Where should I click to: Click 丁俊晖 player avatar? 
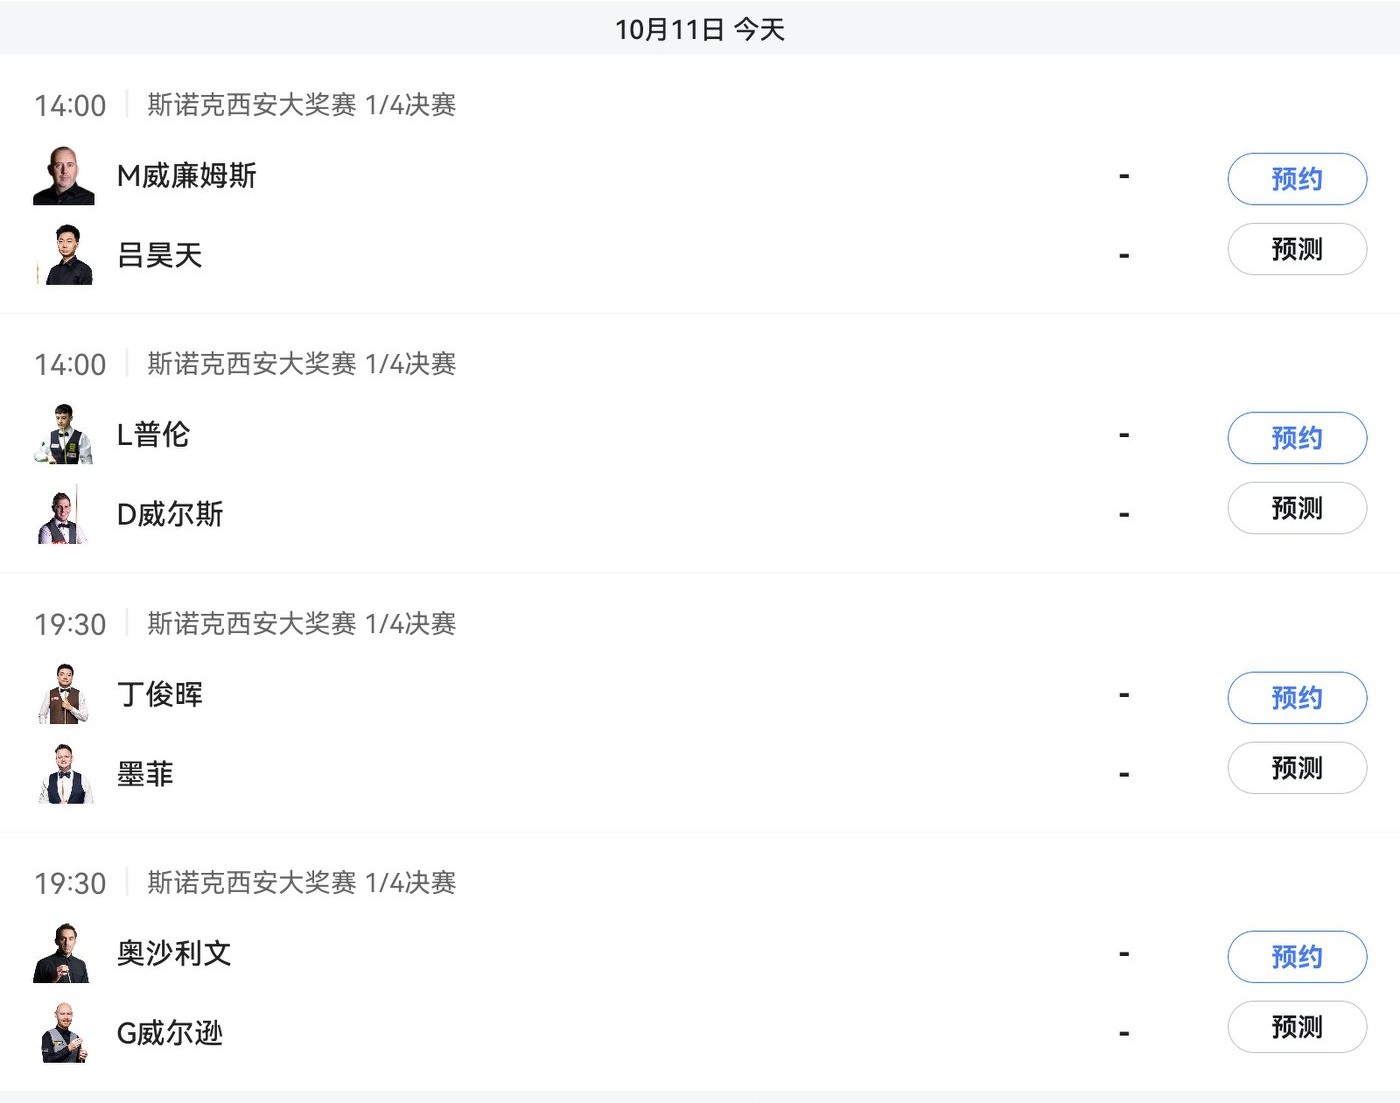point(64,694)
